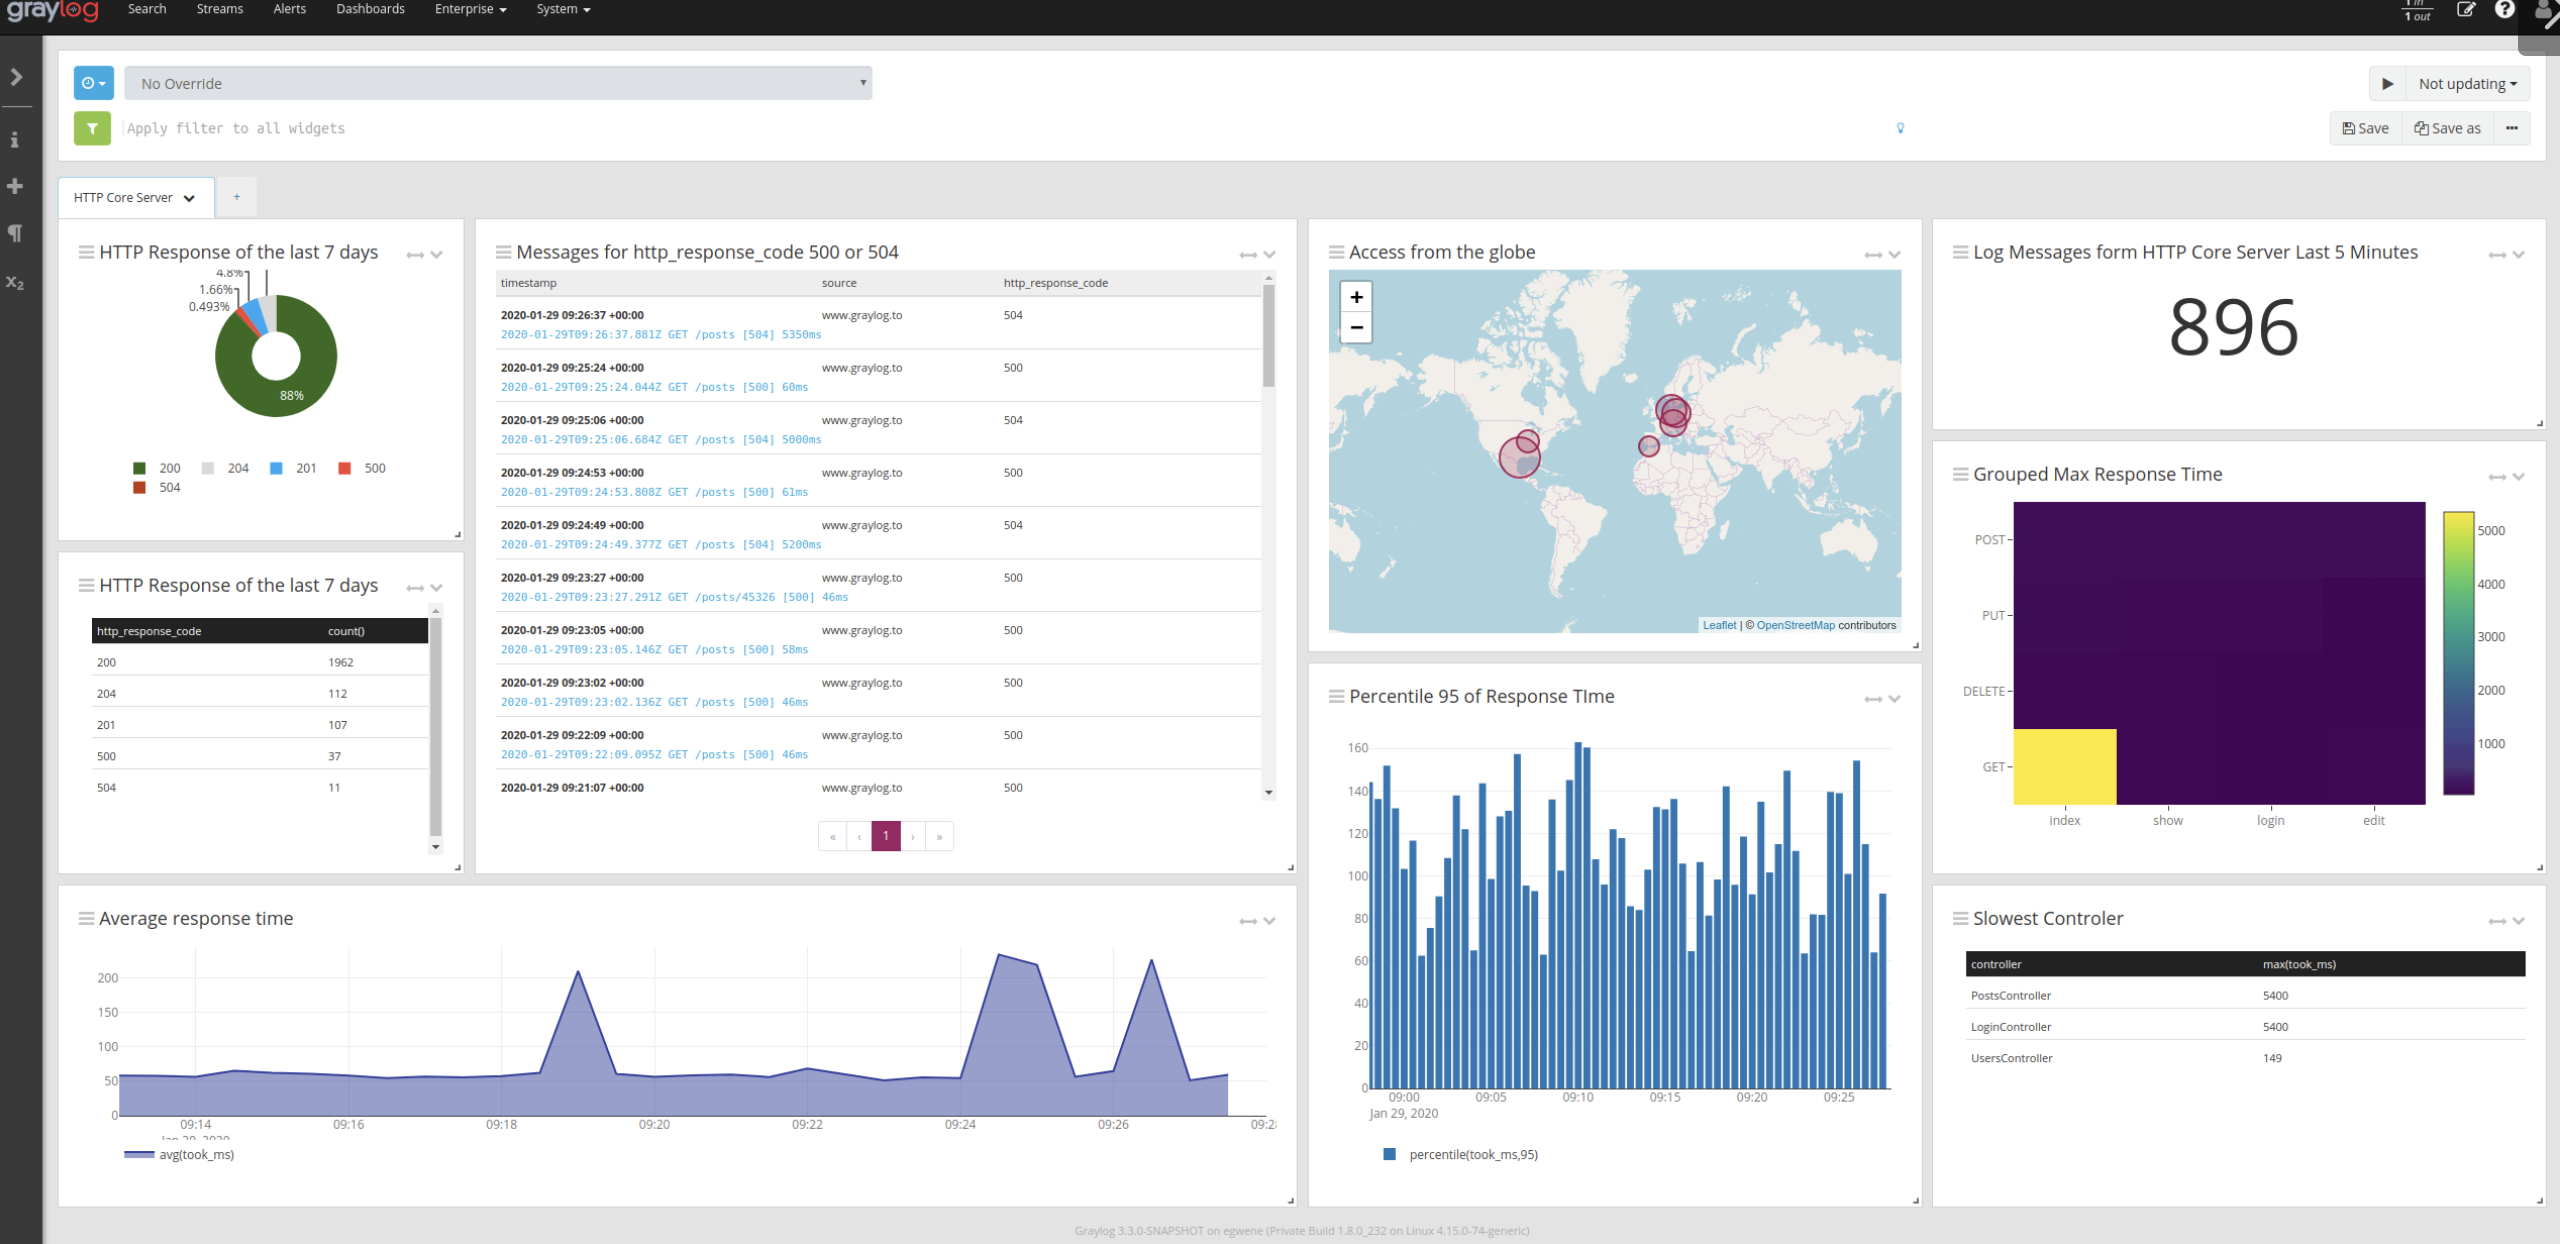Image resolution: width=2560 pixels, height=1244 pixels.
Task: Open the Not updating refresh dropdown
Action: 2467,84
